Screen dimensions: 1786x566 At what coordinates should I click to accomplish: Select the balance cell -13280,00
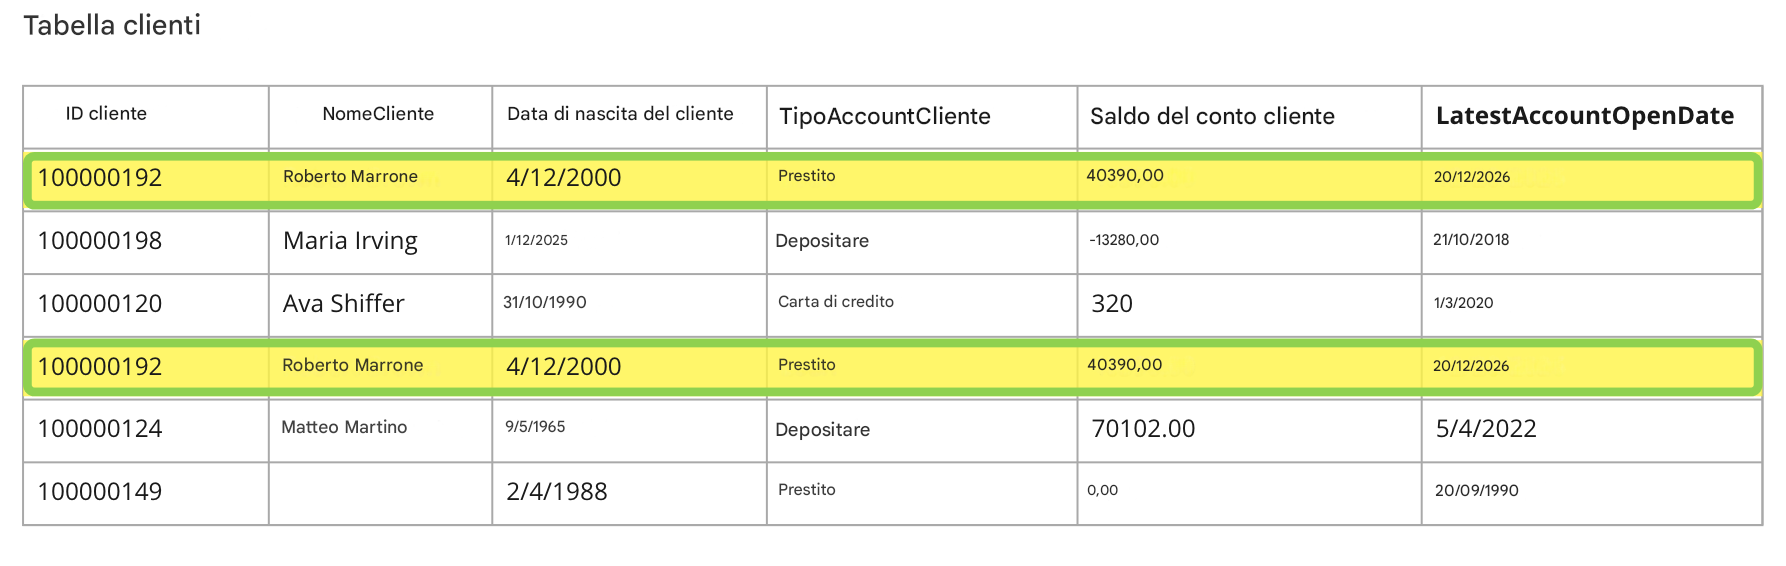1249,242
